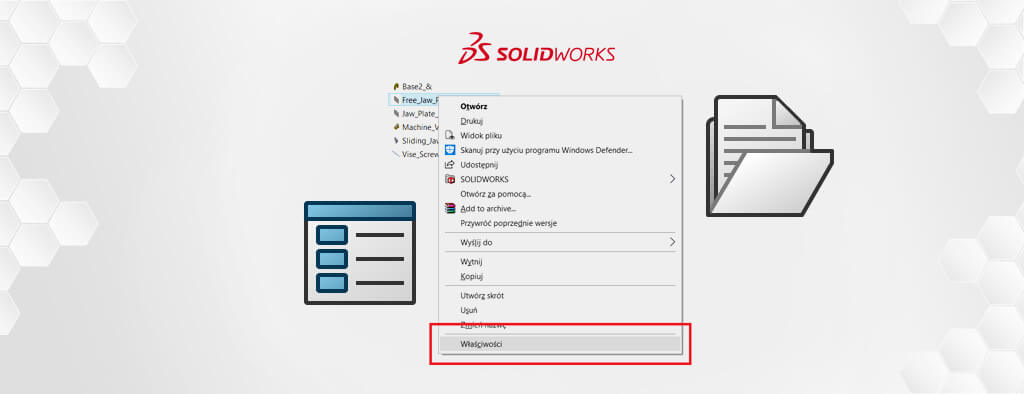Click the Udostępnij share icon
1024x394 pixels.
pos(449,165)
